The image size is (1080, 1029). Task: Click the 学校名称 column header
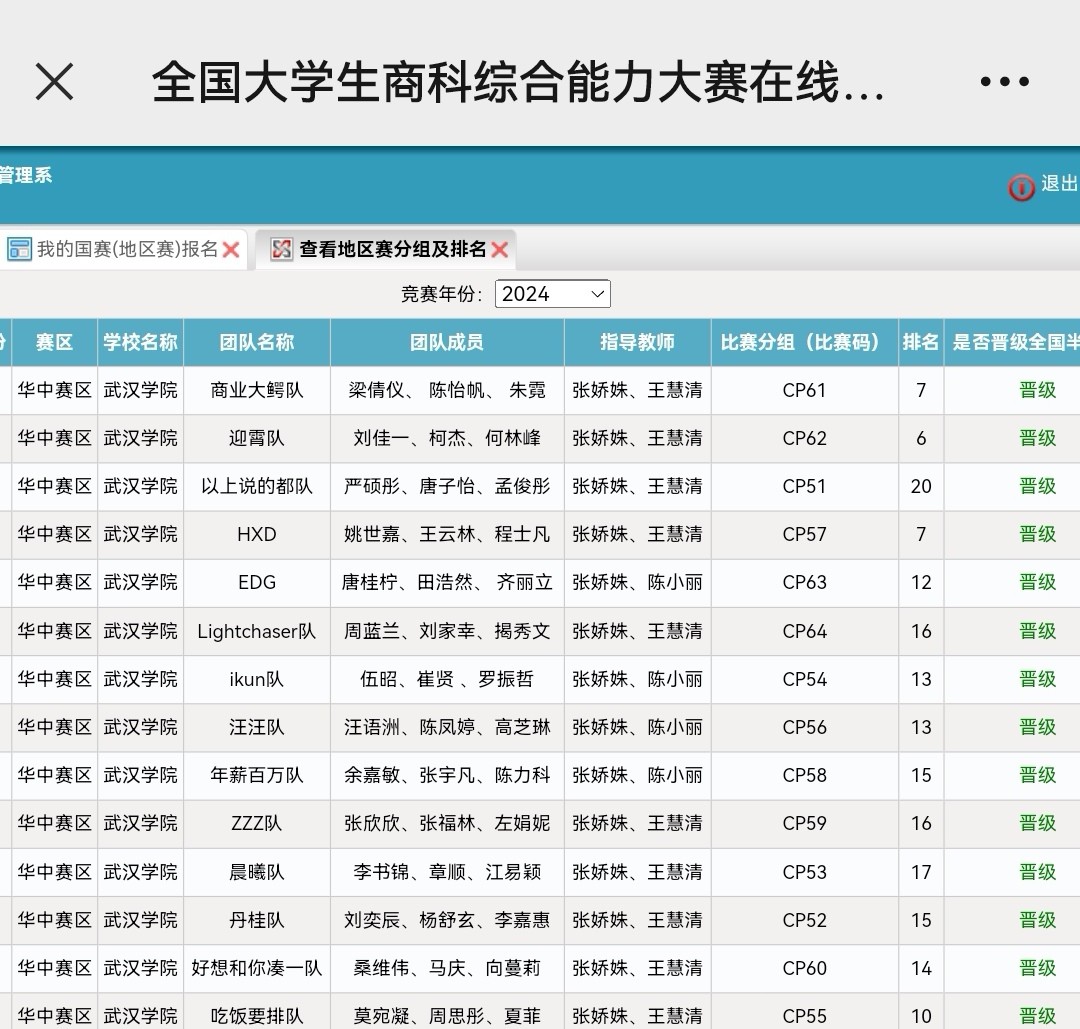pos(140,342)
